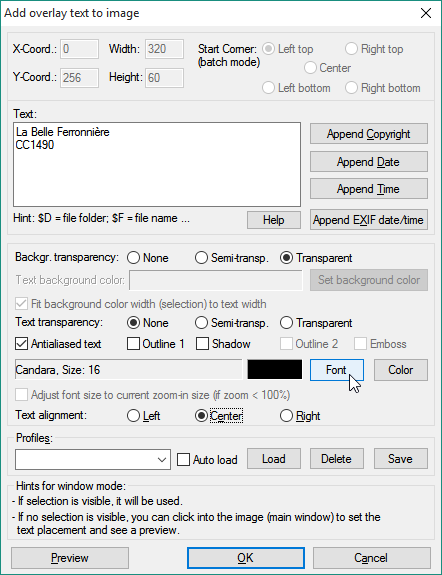Append Date to overlay text
442x575 pixels.
coord(369,162)
